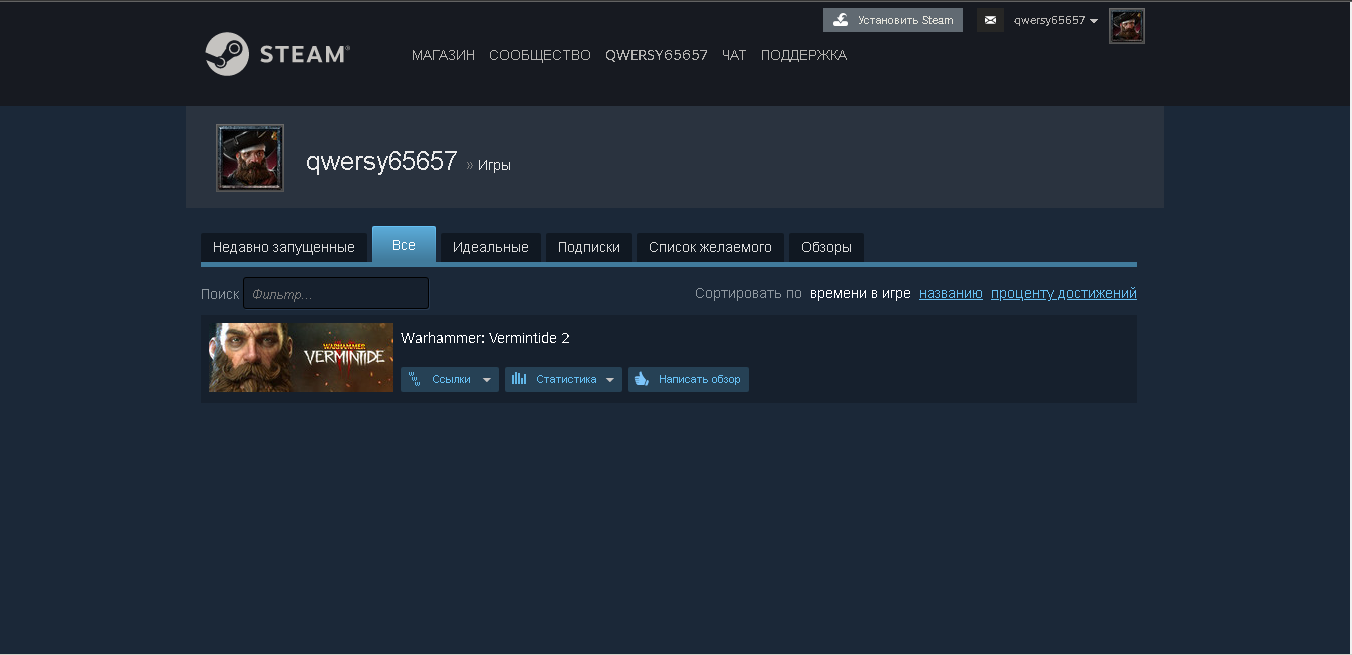The image size is (1352, 655).
Task: Click the bar chart icon on Статистика
Action: point(519,379)
